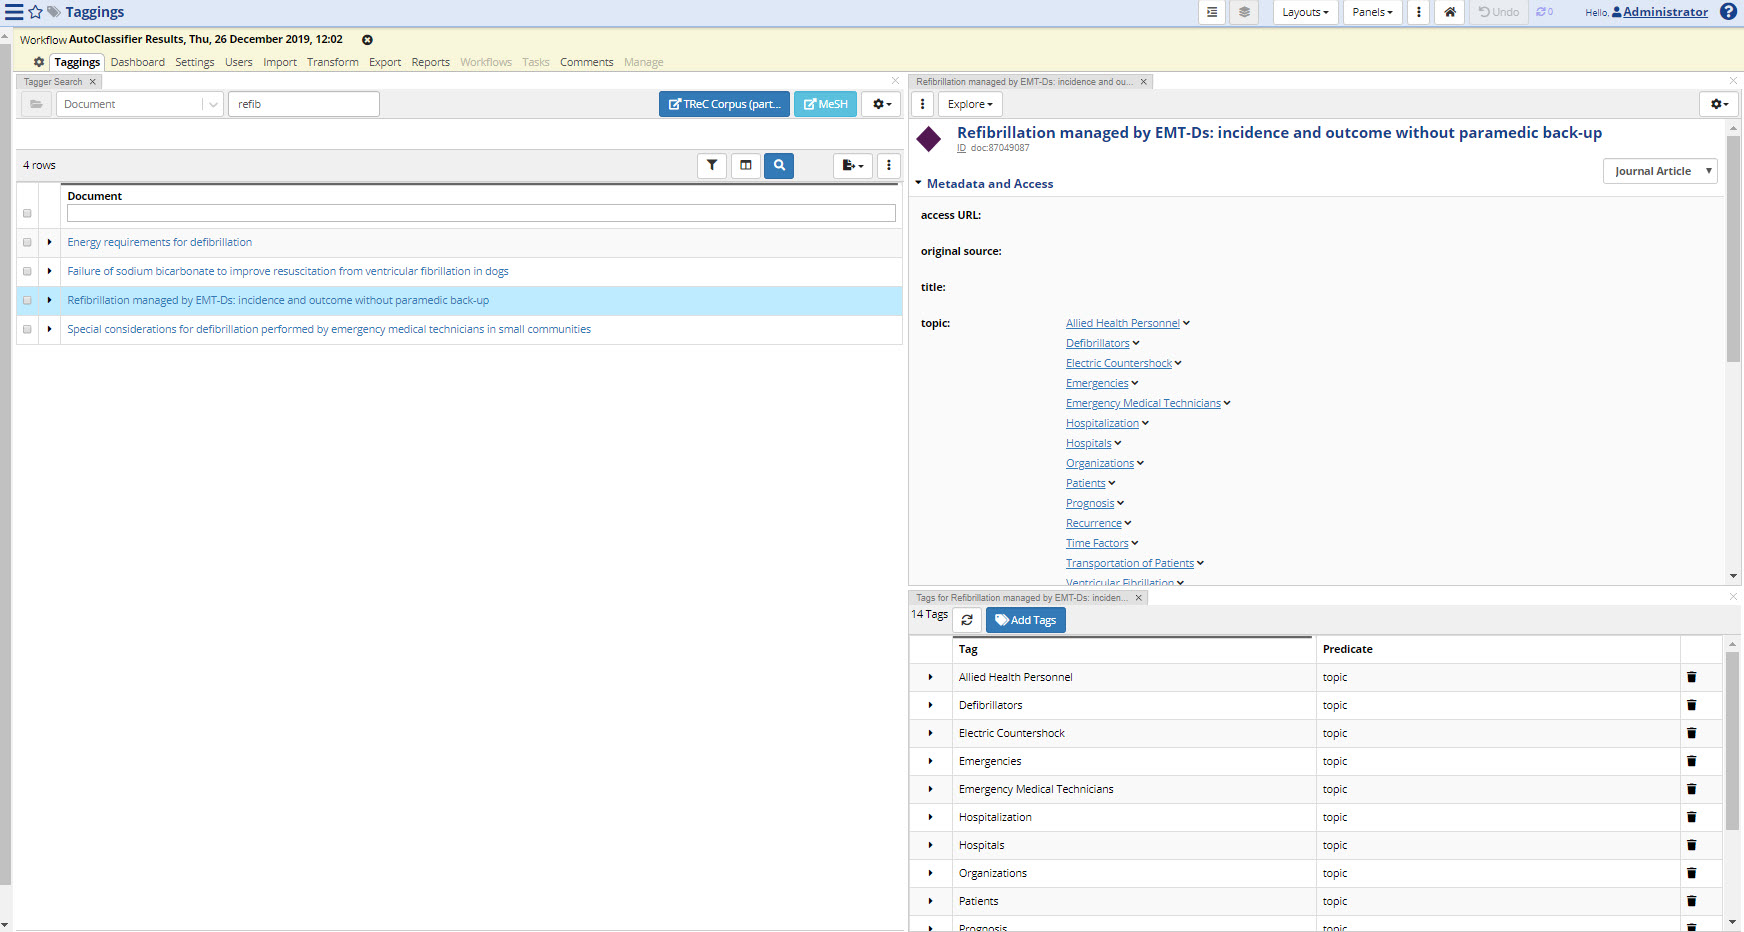Viewport: 1744px width, 932px height.
Task: Open the Tagger Search settings gear icon
Action: tap(880, 103)
